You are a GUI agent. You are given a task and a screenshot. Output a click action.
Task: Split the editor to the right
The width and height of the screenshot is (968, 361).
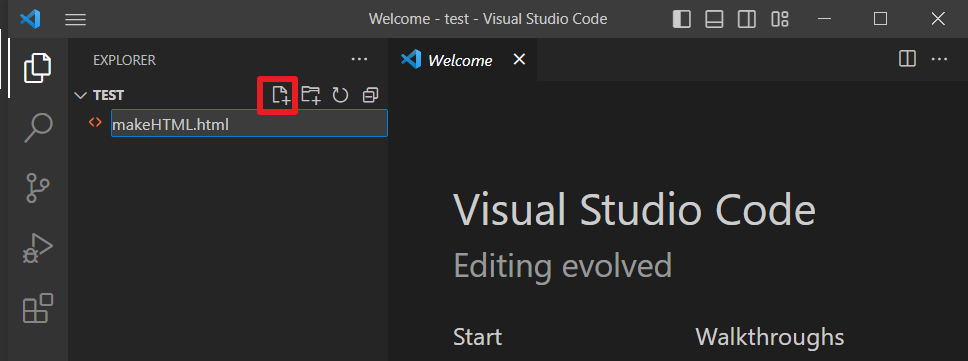907,59
